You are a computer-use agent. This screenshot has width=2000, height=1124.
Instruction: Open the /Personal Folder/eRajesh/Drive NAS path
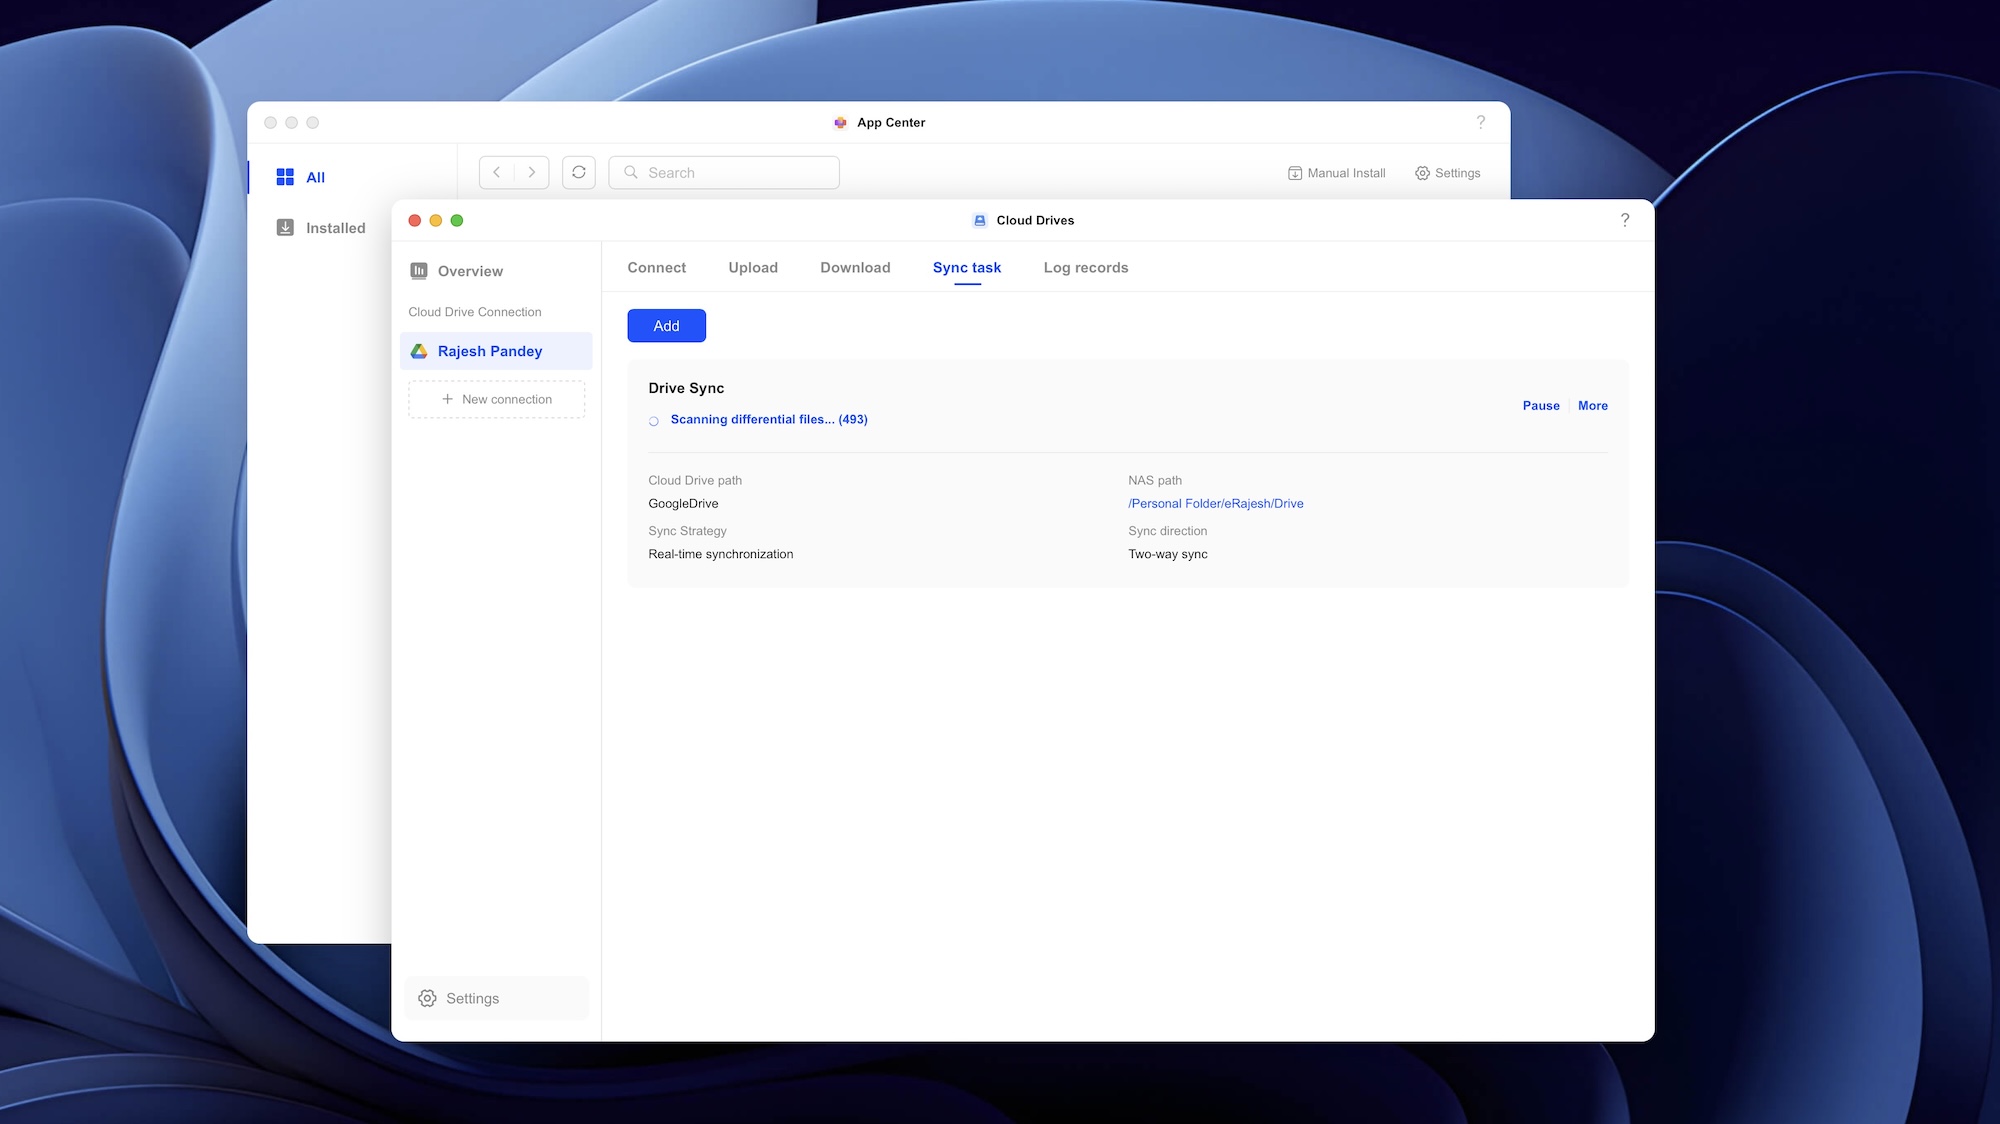(x=1216, y=503)
